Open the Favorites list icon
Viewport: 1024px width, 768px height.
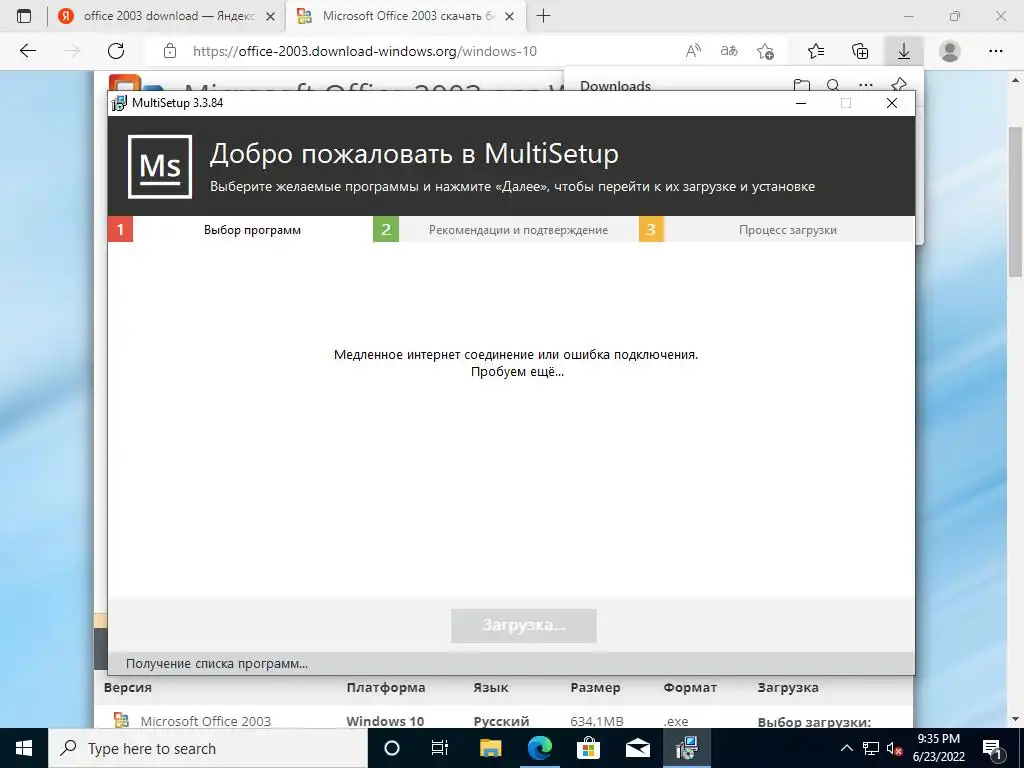coord(816,51)
